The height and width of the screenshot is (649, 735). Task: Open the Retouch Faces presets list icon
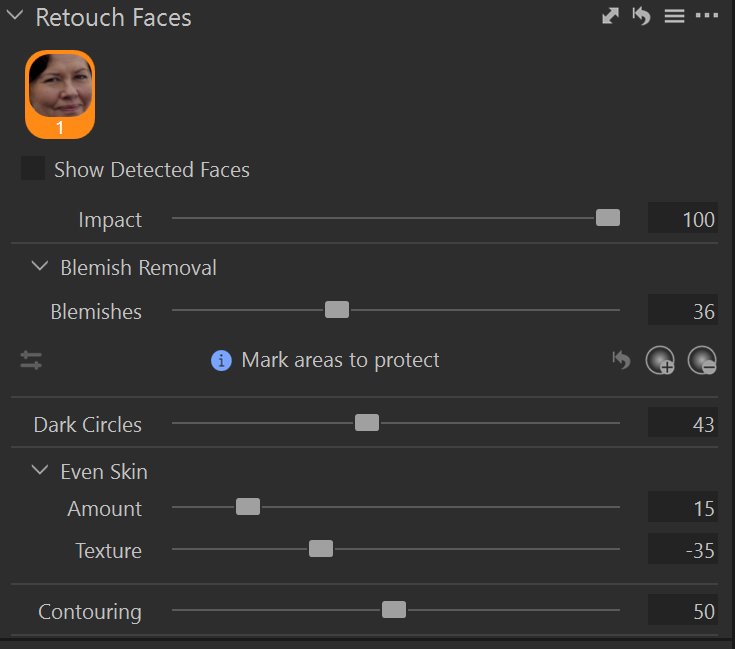674,17
